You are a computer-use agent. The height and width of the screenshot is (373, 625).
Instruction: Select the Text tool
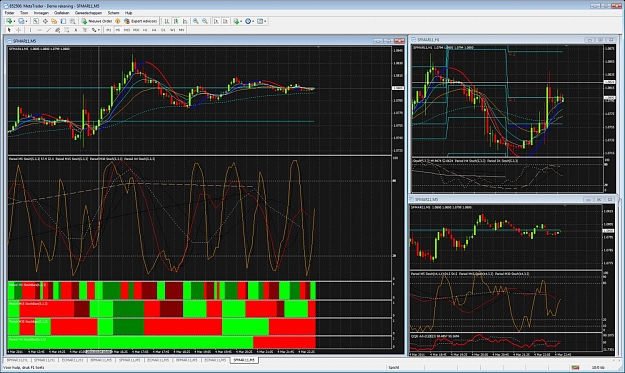tap(76, 30)
